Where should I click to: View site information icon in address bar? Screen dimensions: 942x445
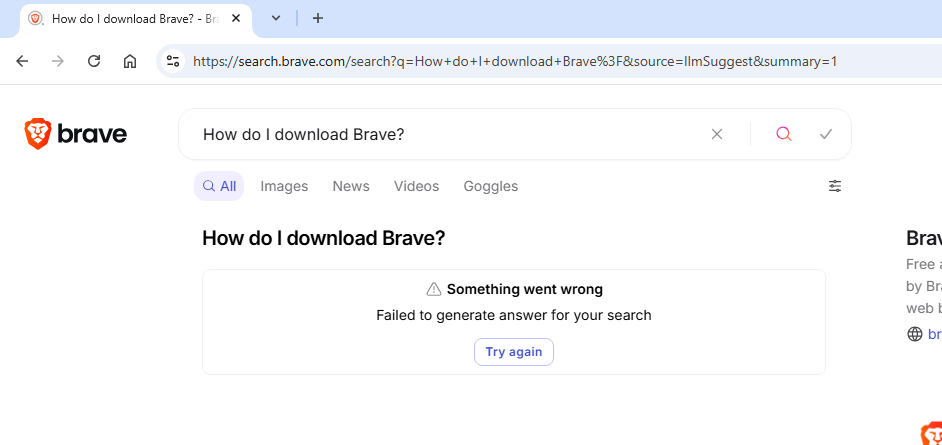click(173, 61)
